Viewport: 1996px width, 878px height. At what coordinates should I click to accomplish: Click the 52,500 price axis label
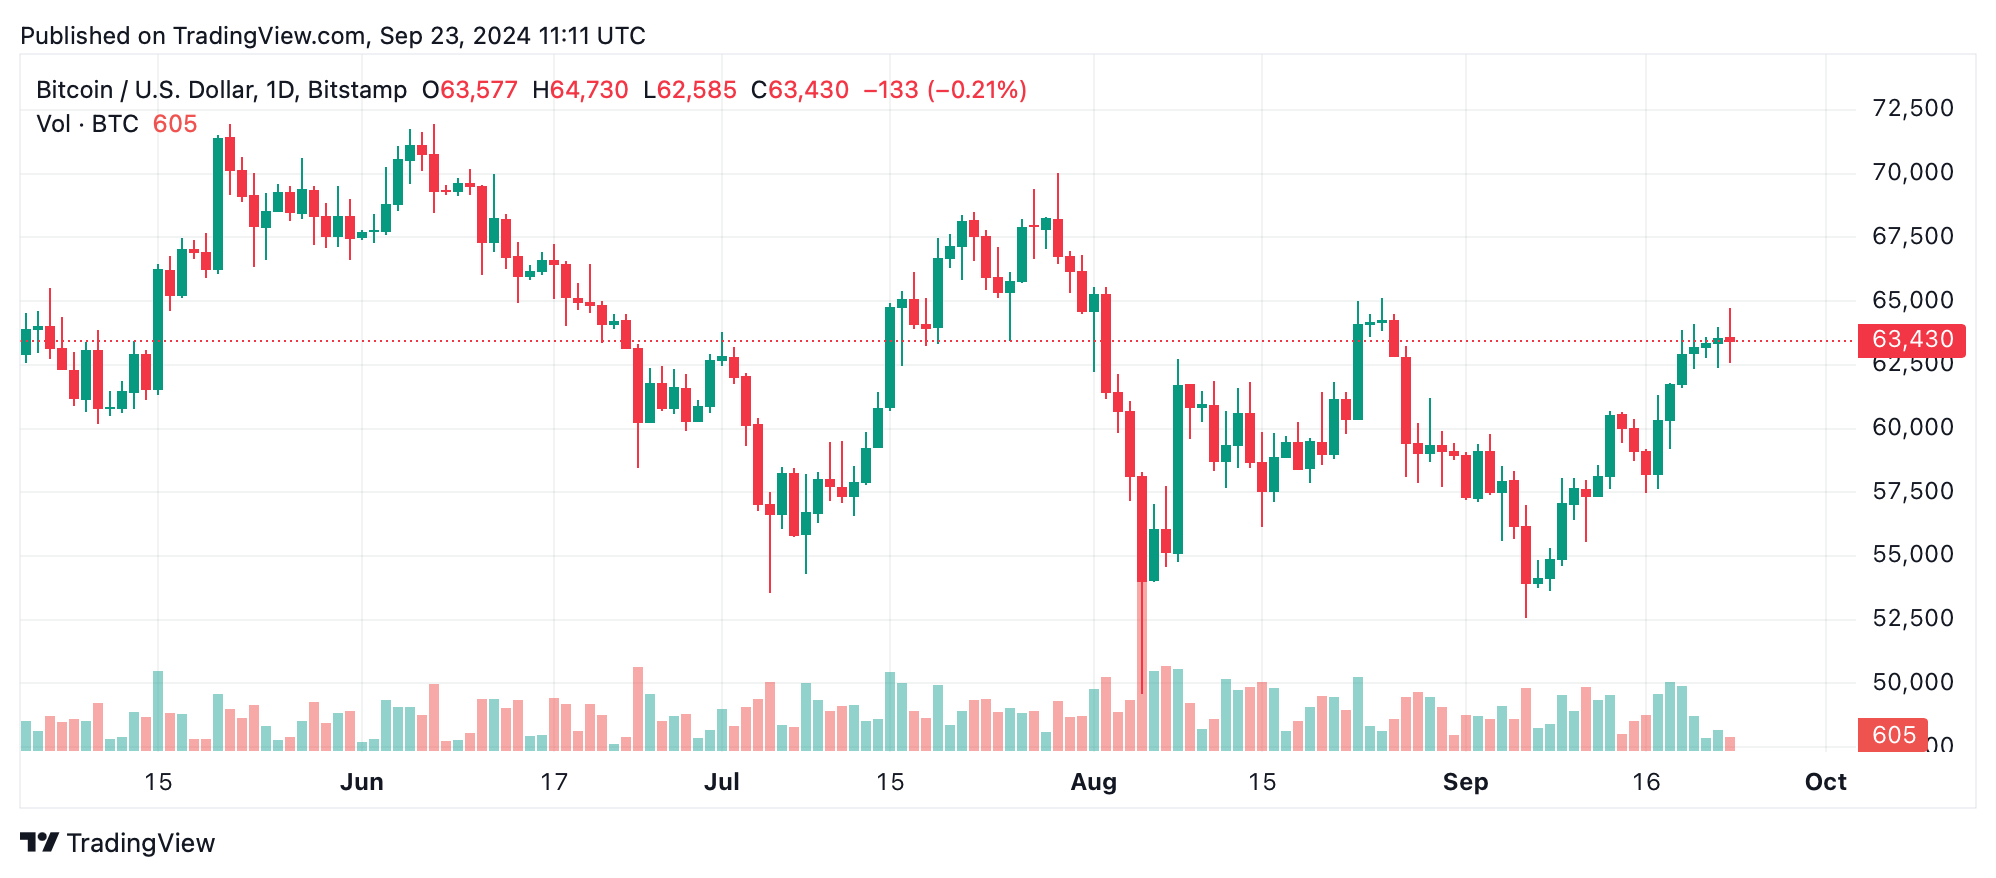[x=1912, y=618]
